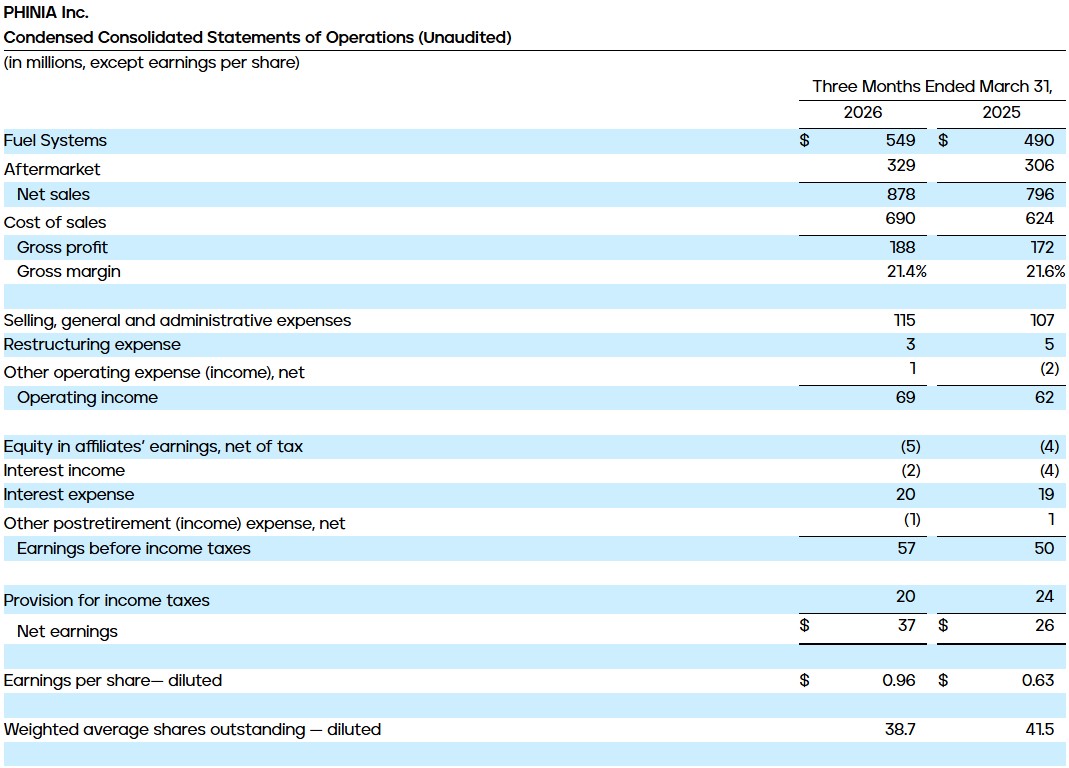
Task: Select the Operating income row label
Action: point(87,398)
